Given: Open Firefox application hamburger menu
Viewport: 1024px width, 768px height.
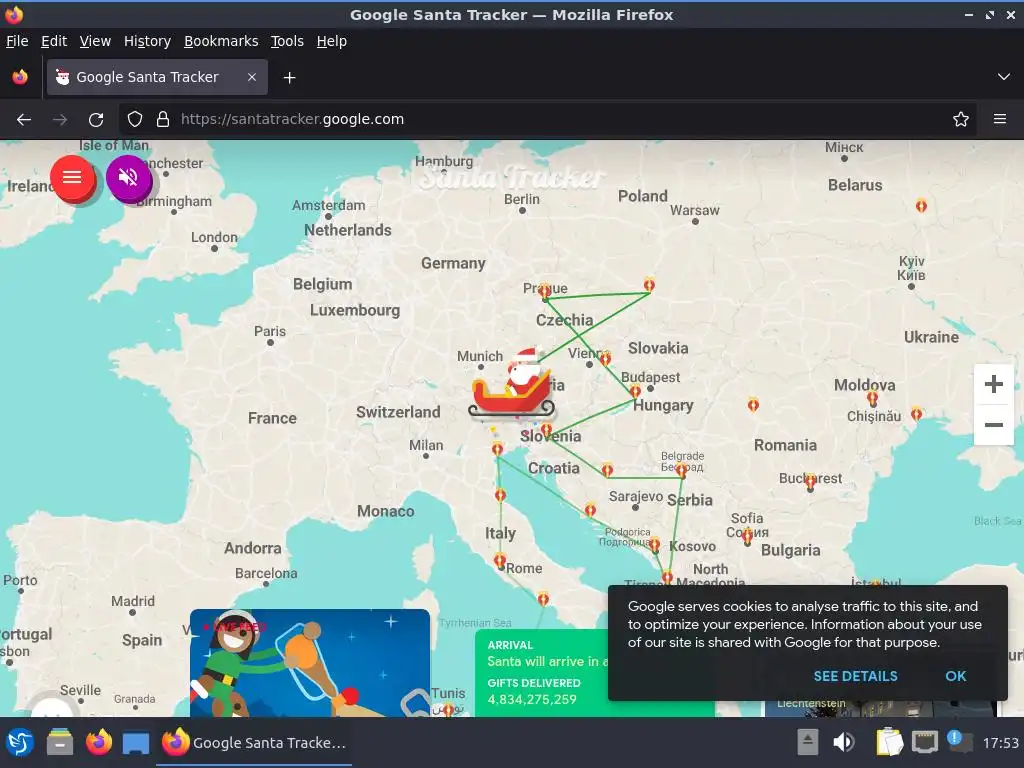Looking at the screenshot, I should 1000,120.
